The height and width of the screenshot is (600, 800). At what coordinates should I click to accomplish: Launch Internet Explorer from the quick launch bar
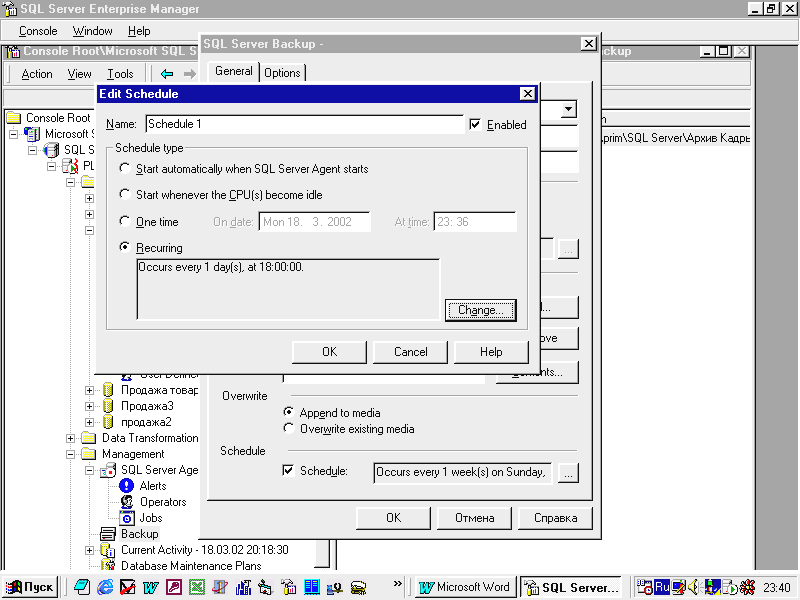[105, 587]
